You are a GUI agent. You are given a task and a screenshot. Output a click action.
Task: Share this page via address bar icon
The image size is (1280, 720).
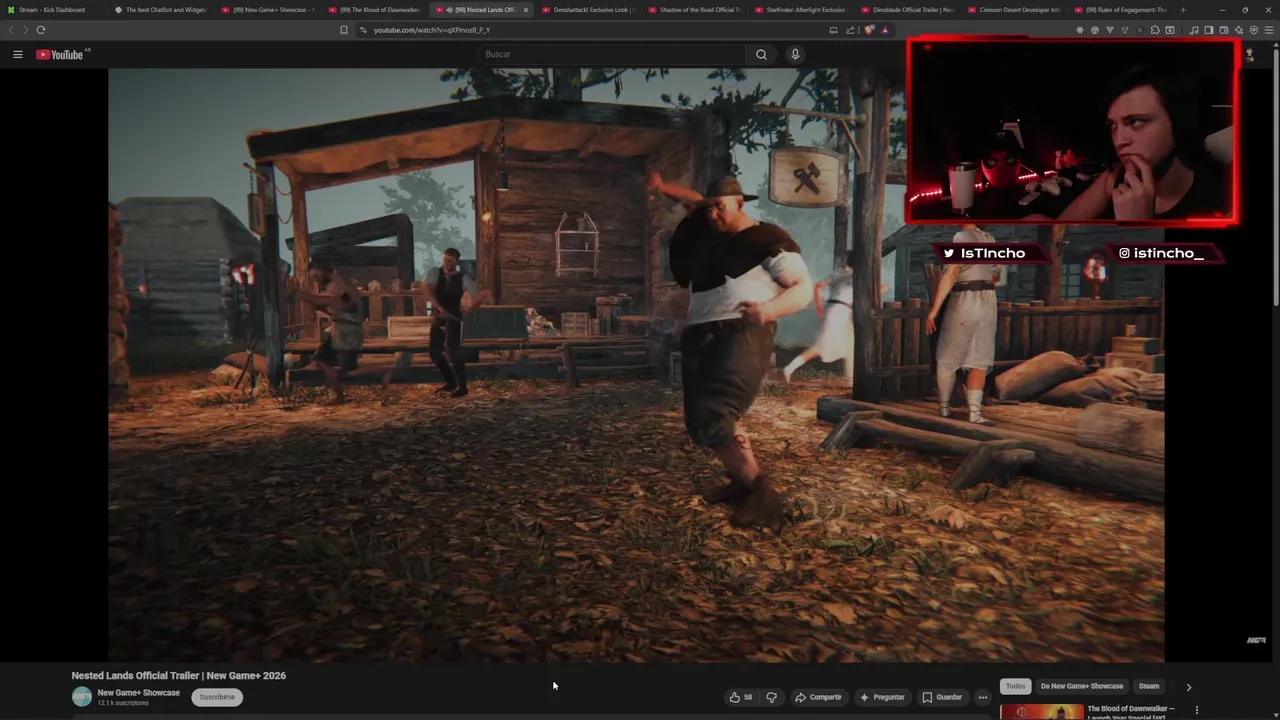coord(851,30)
